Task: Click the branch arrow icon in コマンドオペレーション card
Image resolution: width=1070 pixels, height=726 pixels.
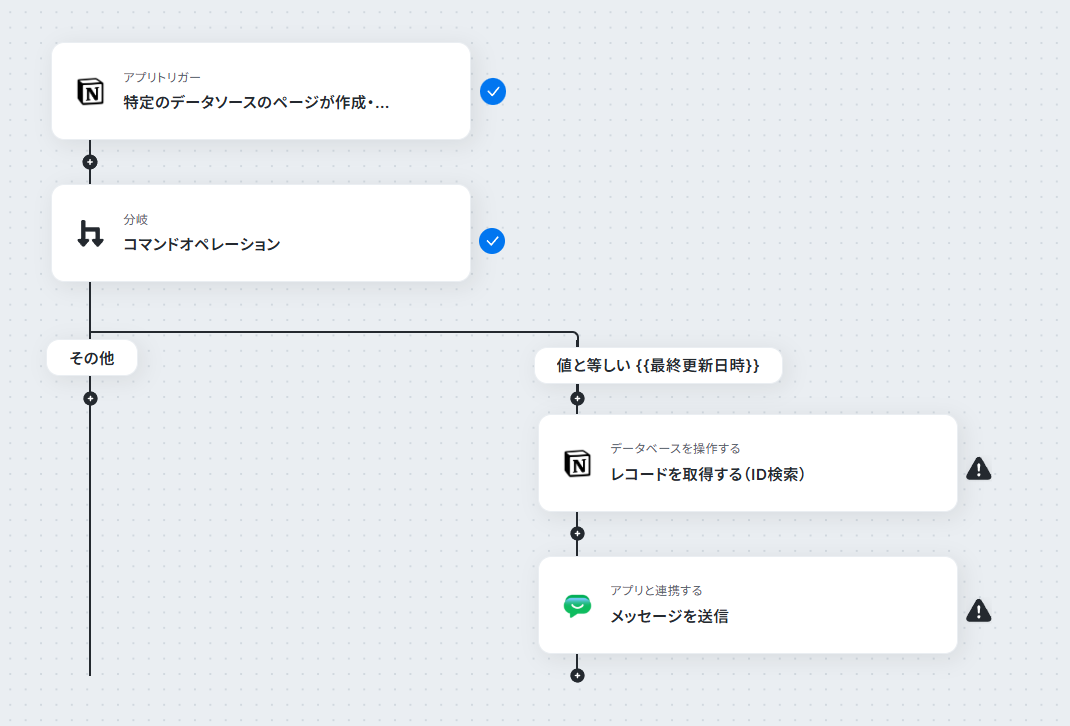Action: tap(90, 233)
